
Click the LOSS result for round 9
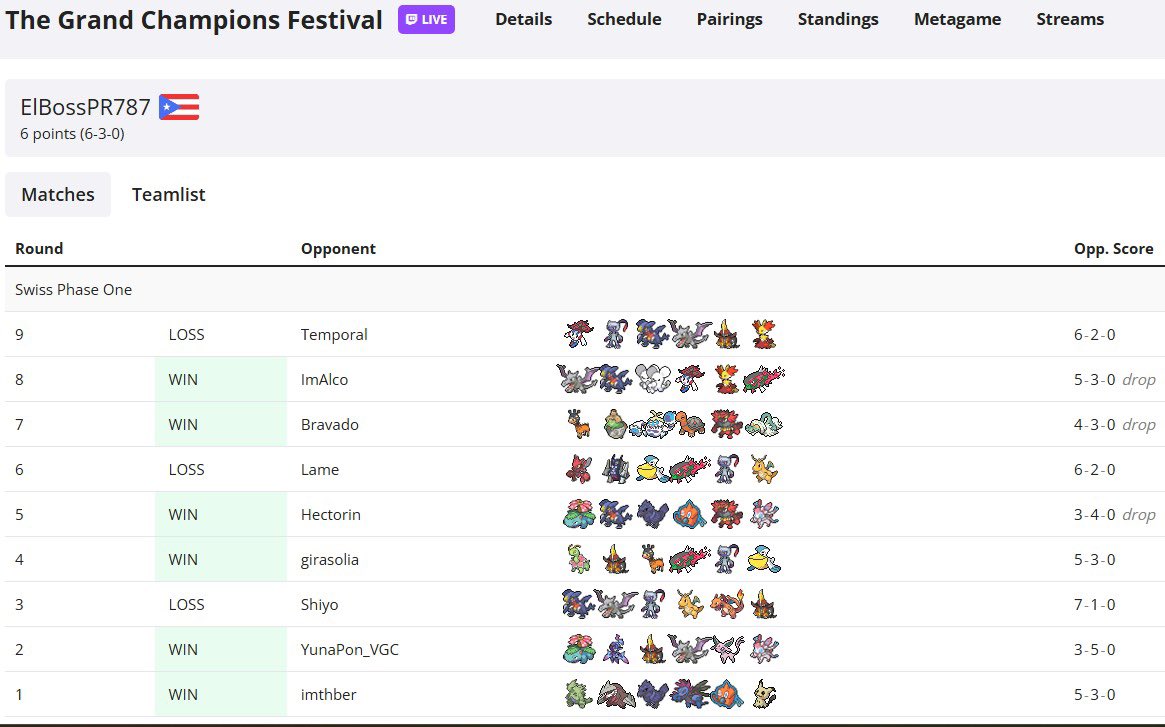click(x=186, y=335)
